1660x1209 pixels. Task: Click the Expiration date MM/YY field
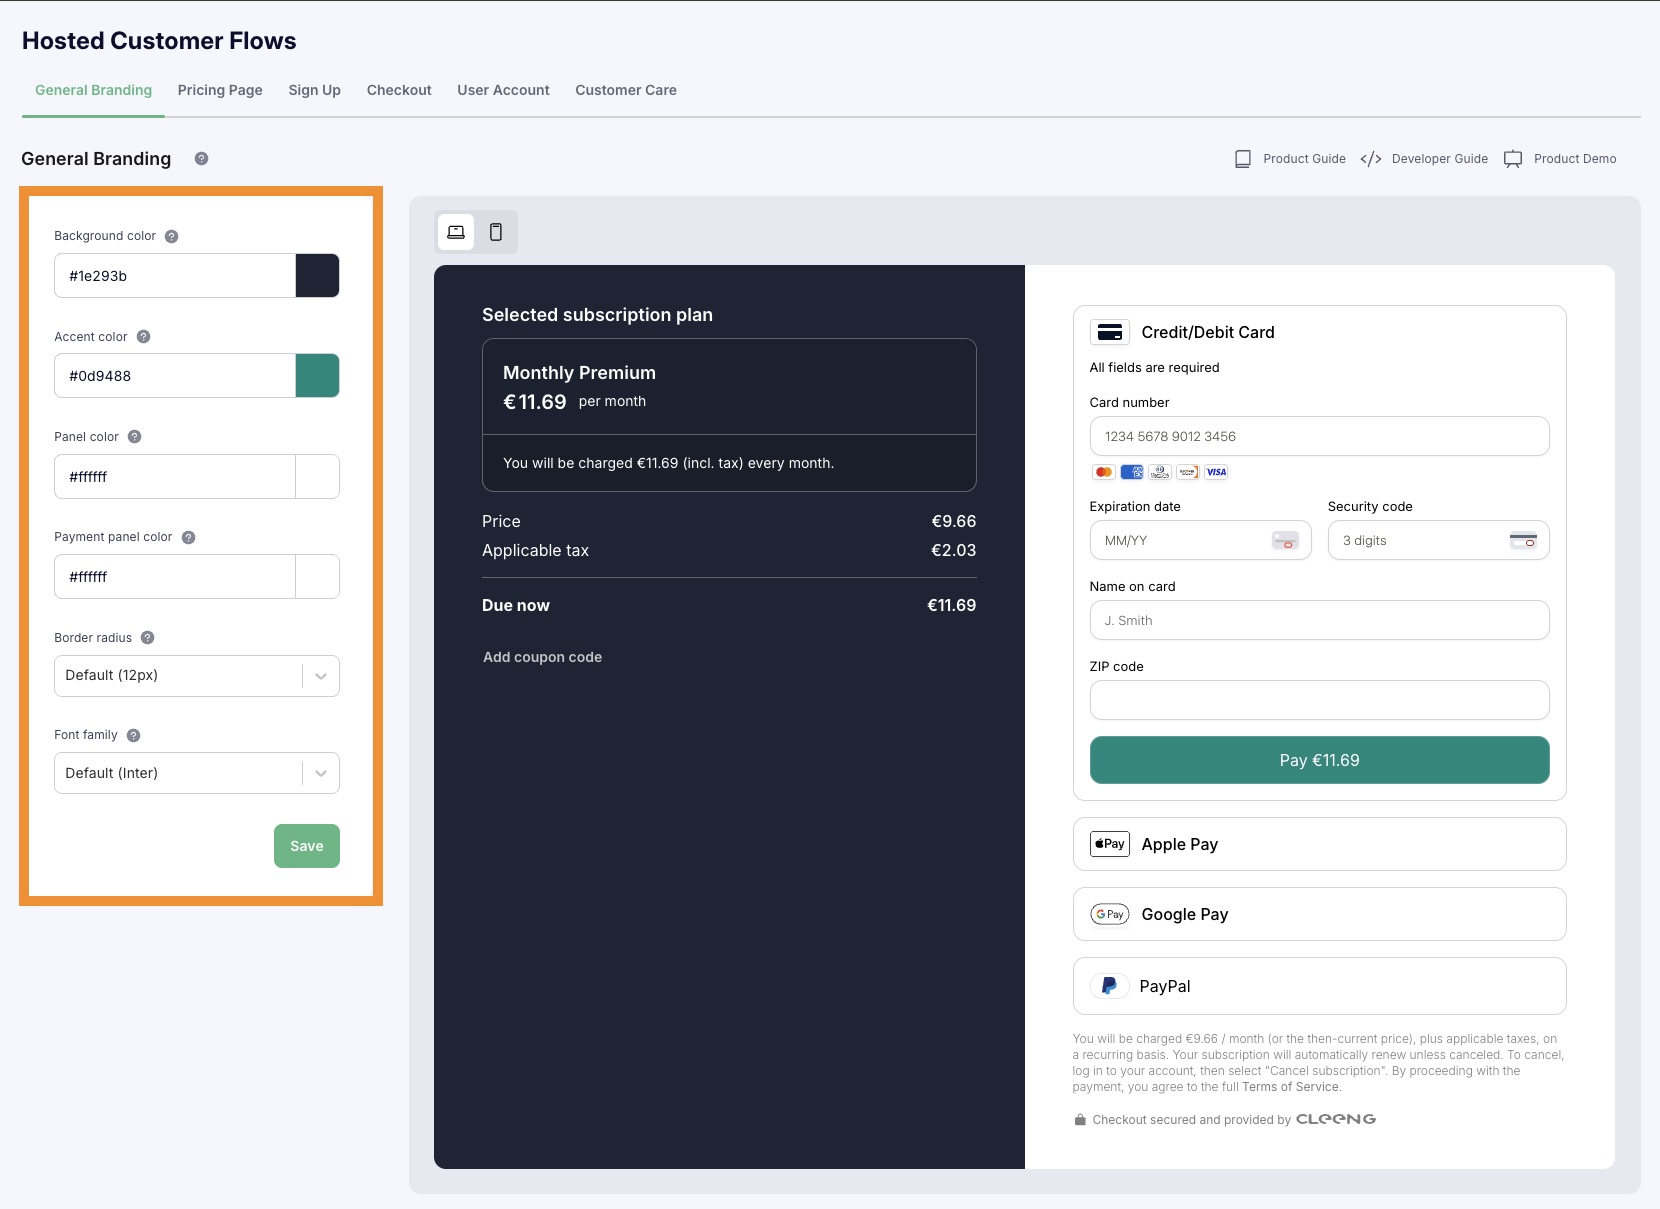coord(1200,540)
